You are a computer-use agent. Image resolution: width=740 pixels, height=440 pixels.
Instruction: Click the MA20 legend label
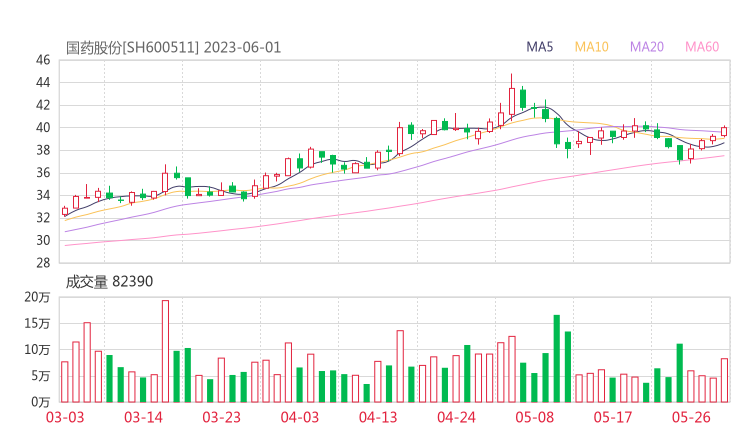pyautogui.click(x=647, y=47)
